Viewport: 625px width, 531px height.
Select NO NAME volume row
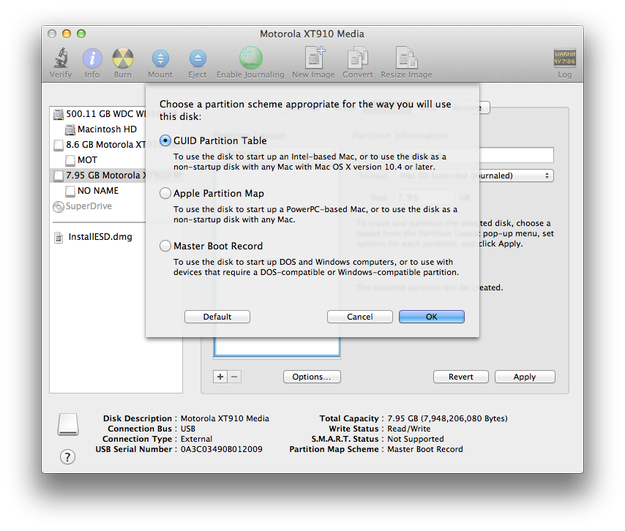[x=98, y=191]
